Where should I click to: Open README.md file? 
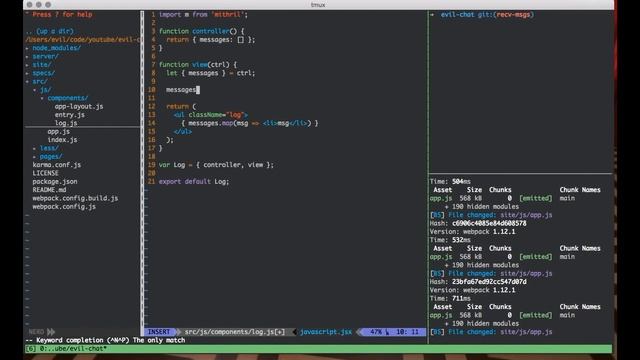click(49, 190)
